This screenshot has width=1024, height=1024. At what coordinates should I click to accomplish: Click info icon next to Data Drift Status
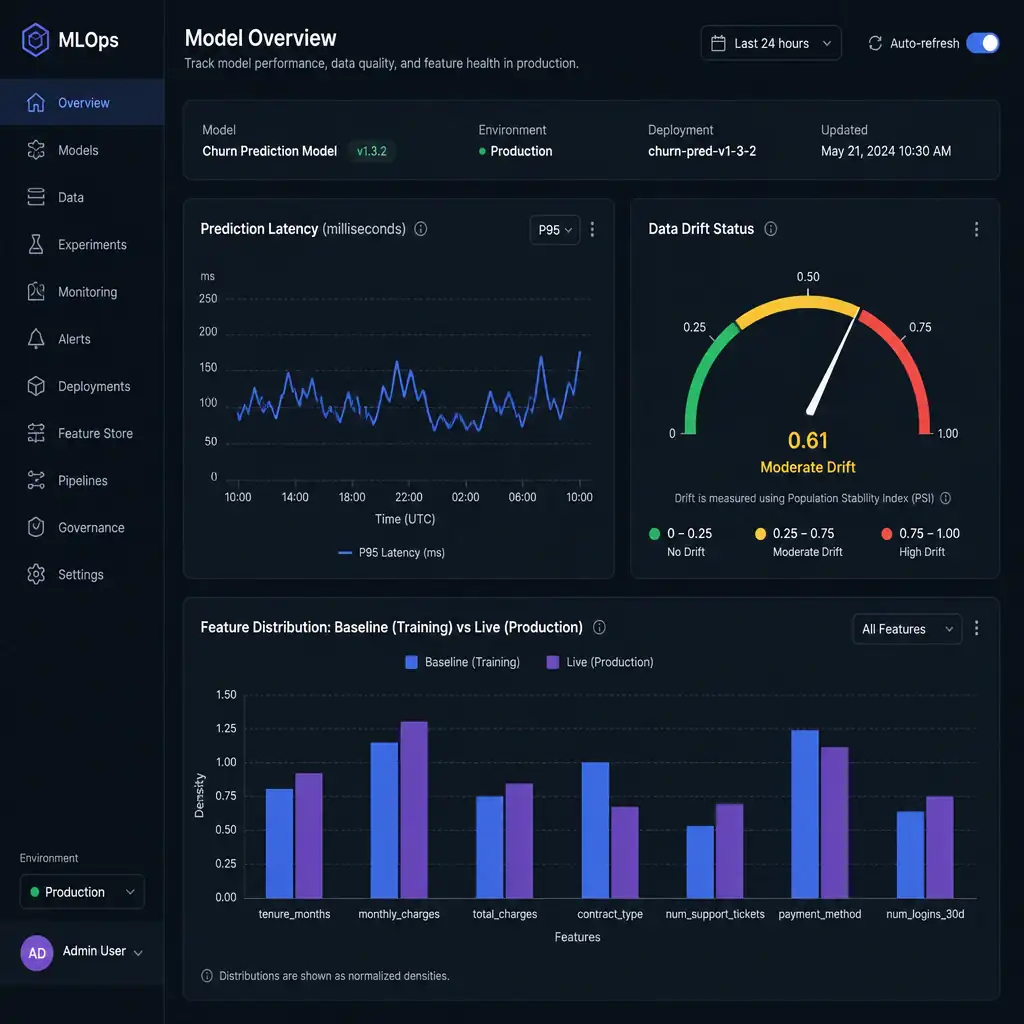pos(771,229)
